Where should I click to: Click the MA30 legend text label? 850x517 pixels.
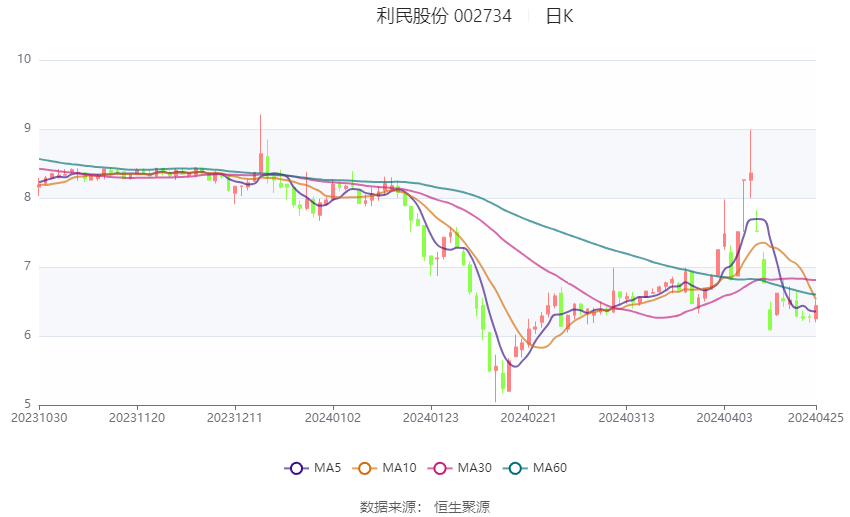point(475,468)
